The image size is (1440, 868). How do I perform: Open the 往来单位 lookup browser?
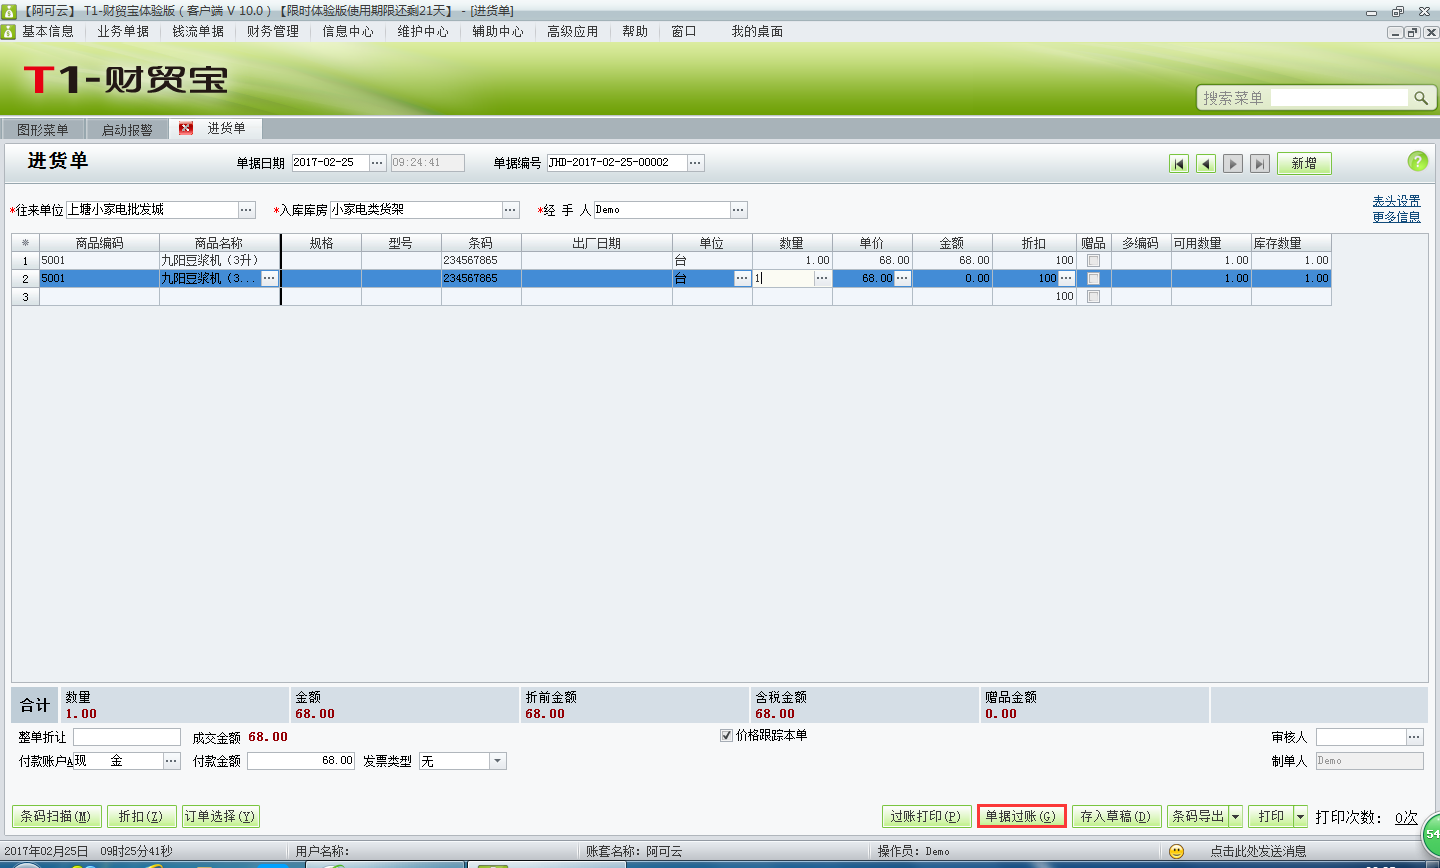pos(246,209)
